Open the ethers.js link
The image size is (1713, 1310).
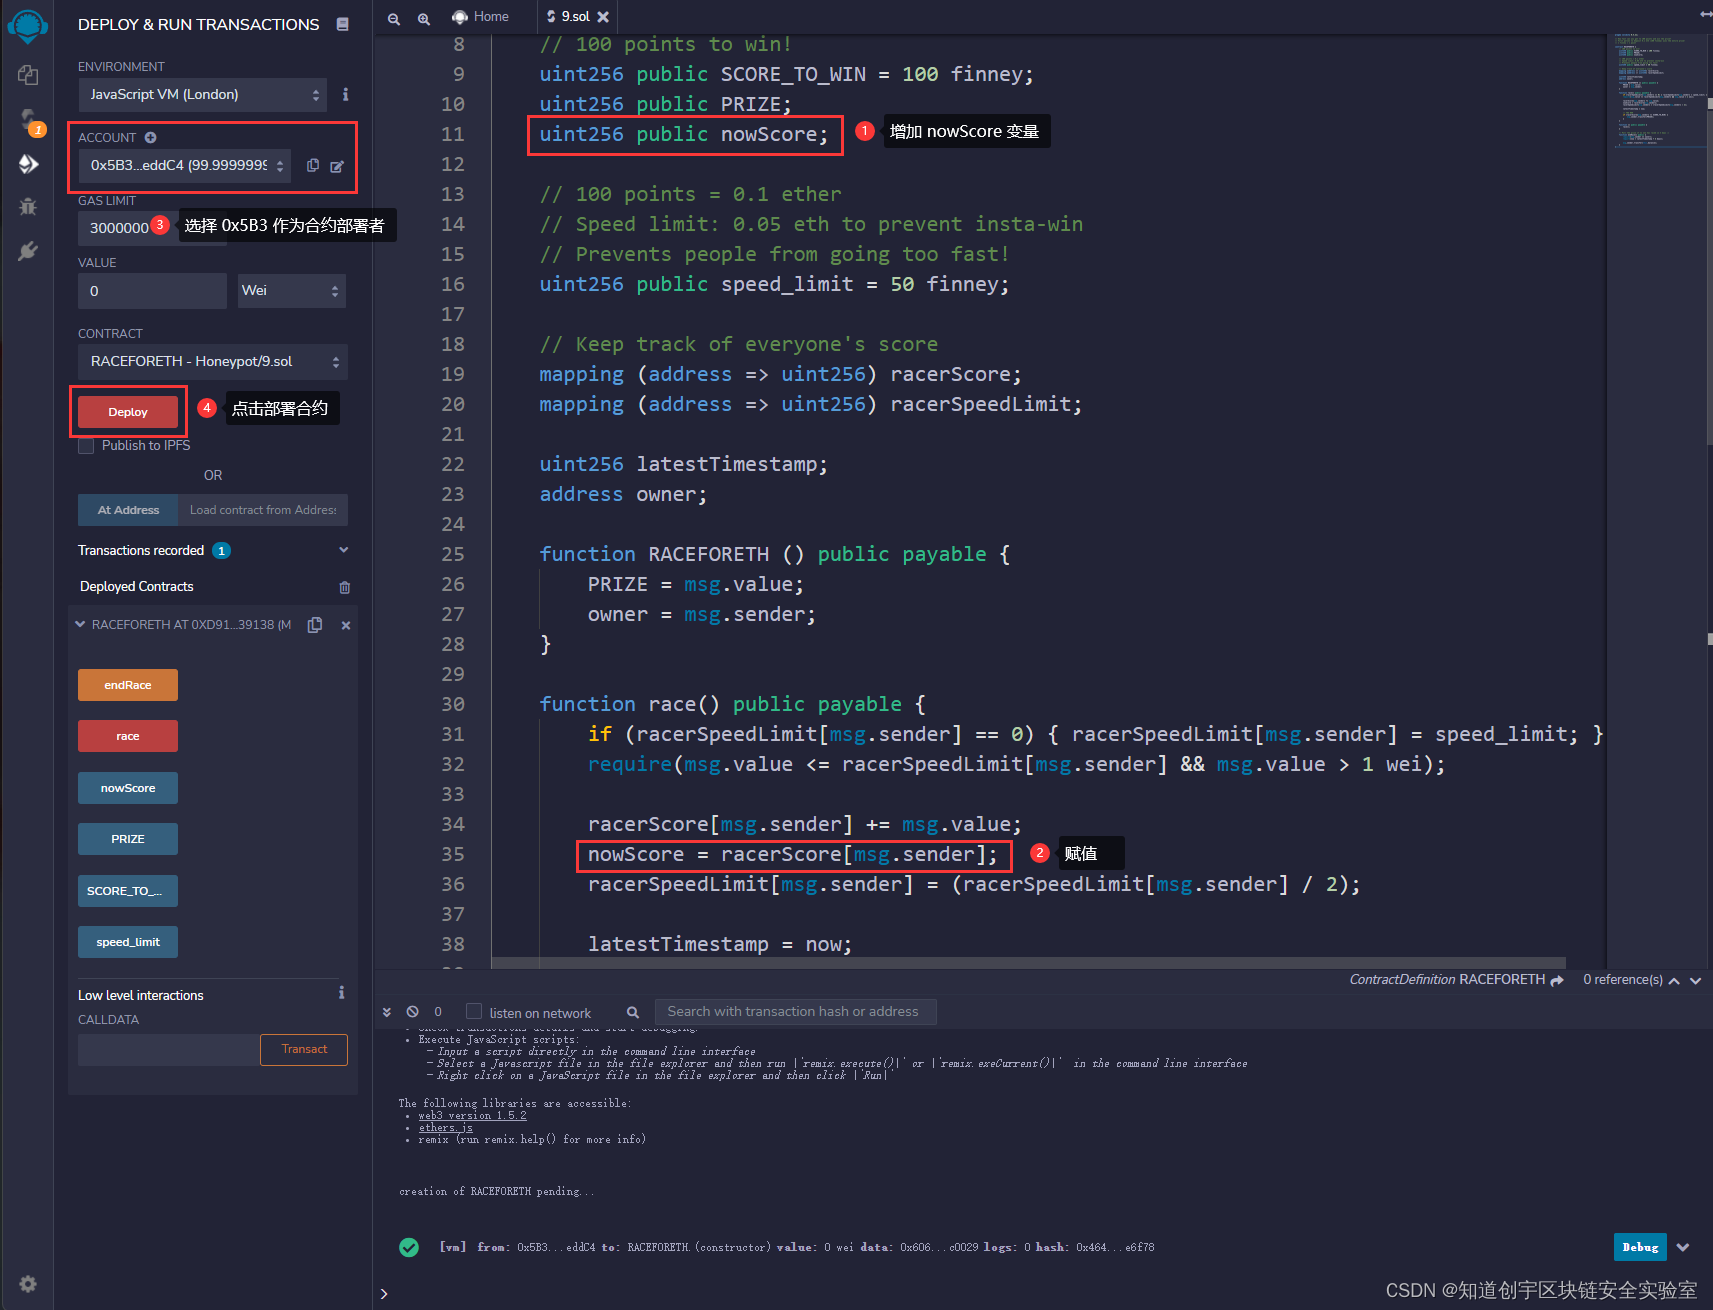(446, 1128)
